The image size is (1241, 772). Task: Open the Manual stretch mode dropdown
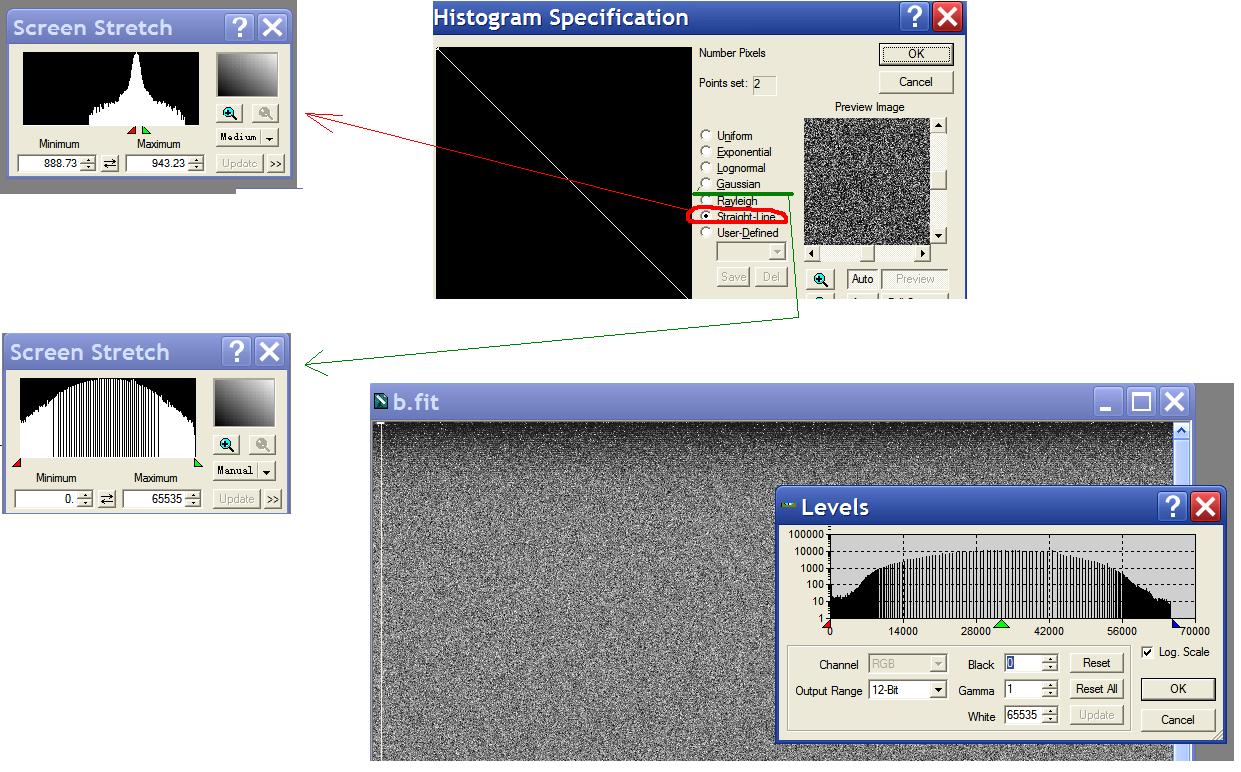[x=267, y=471]
